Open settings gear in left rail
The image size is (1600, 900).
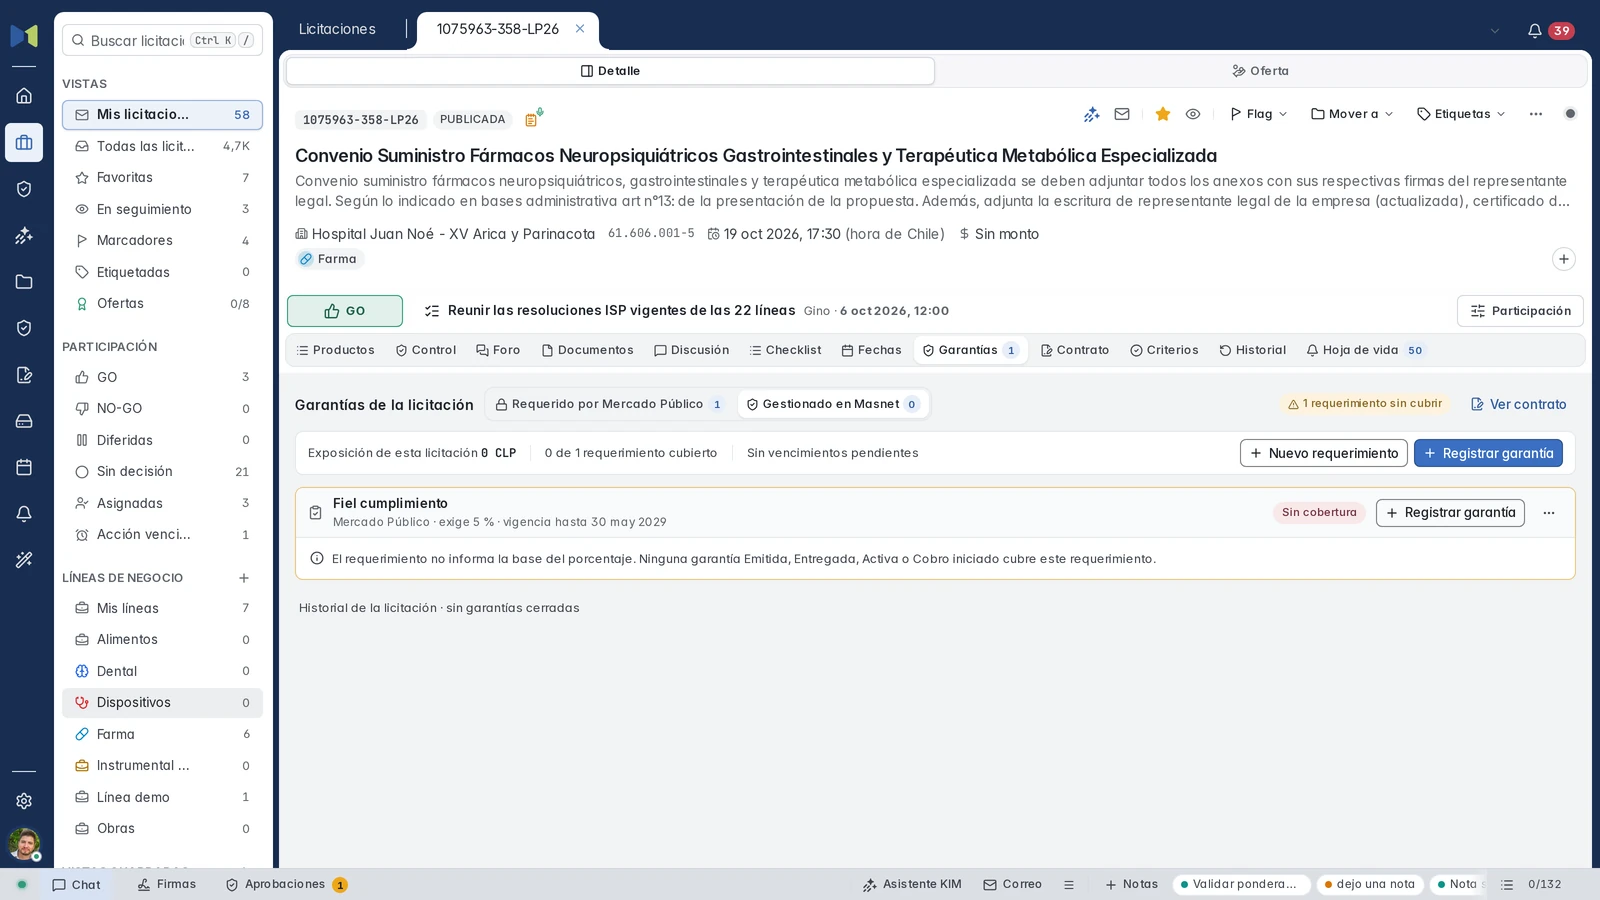coord(24,801)
